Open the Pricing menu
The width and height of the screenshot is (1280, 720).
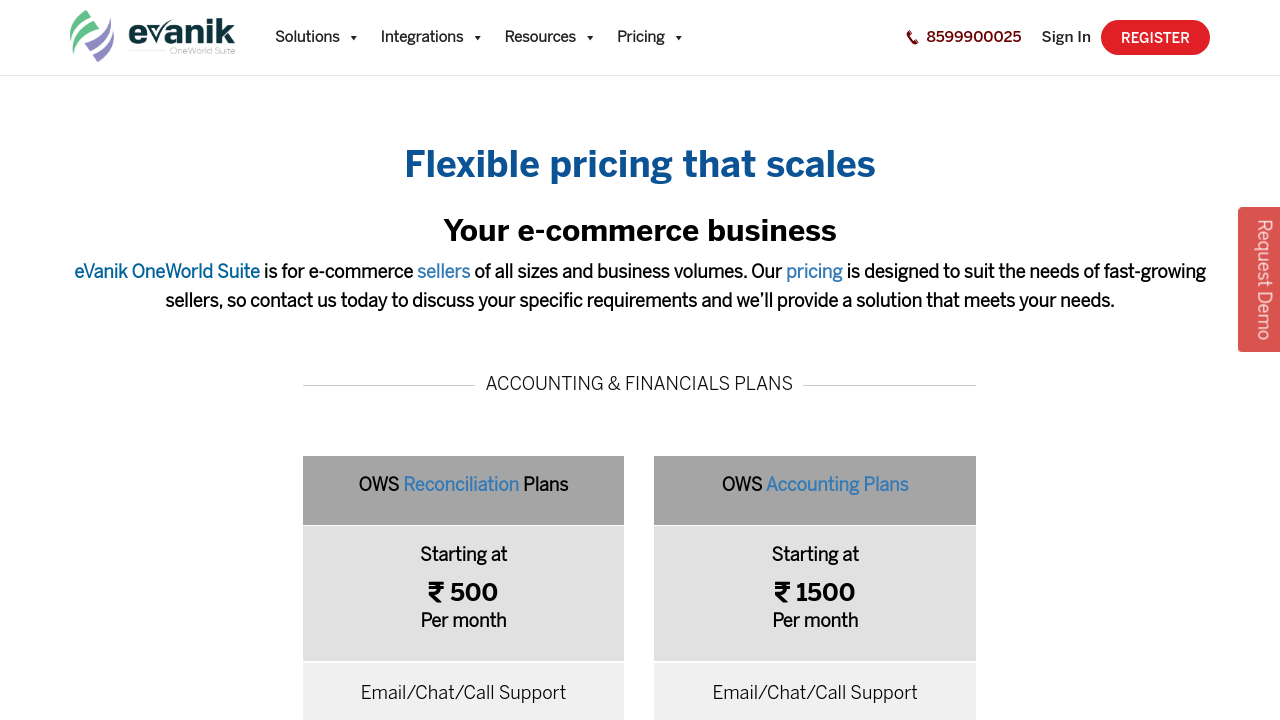click(641, 37)
